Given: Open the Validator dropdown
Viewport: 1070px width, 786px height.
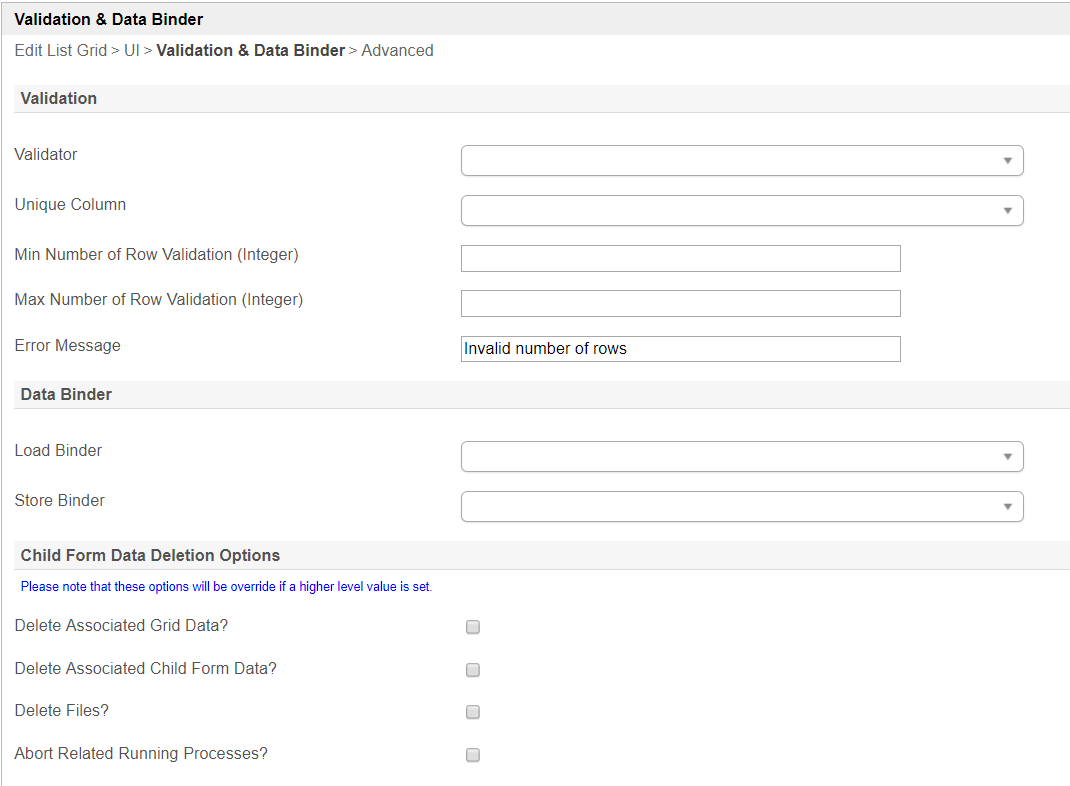Looking at the screenshot, I should 741,160.
